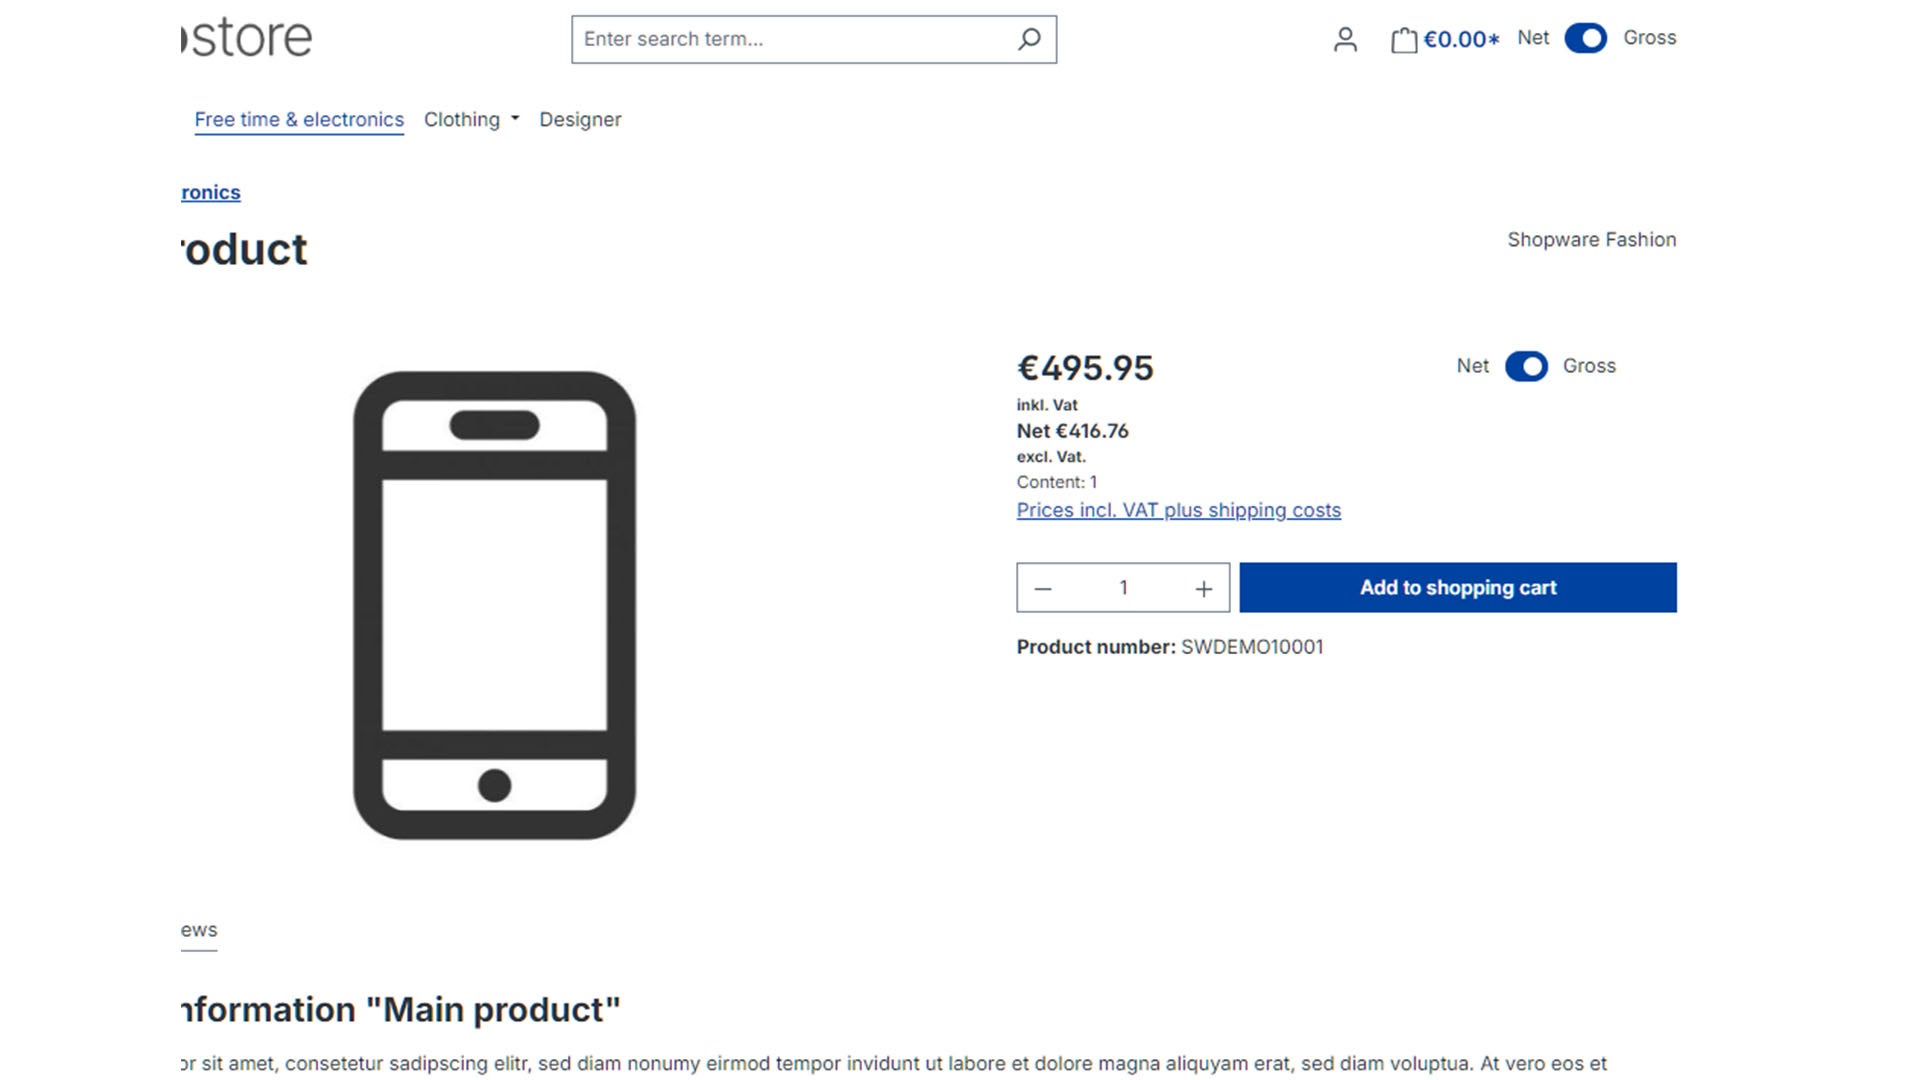Add to shopping cart
1920x1080 pixels.
(1458, 587)
